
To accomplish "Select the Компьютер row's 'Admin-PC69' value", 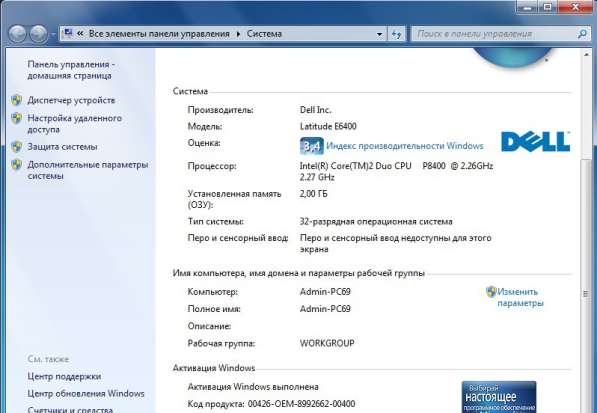I will point(325,292).
